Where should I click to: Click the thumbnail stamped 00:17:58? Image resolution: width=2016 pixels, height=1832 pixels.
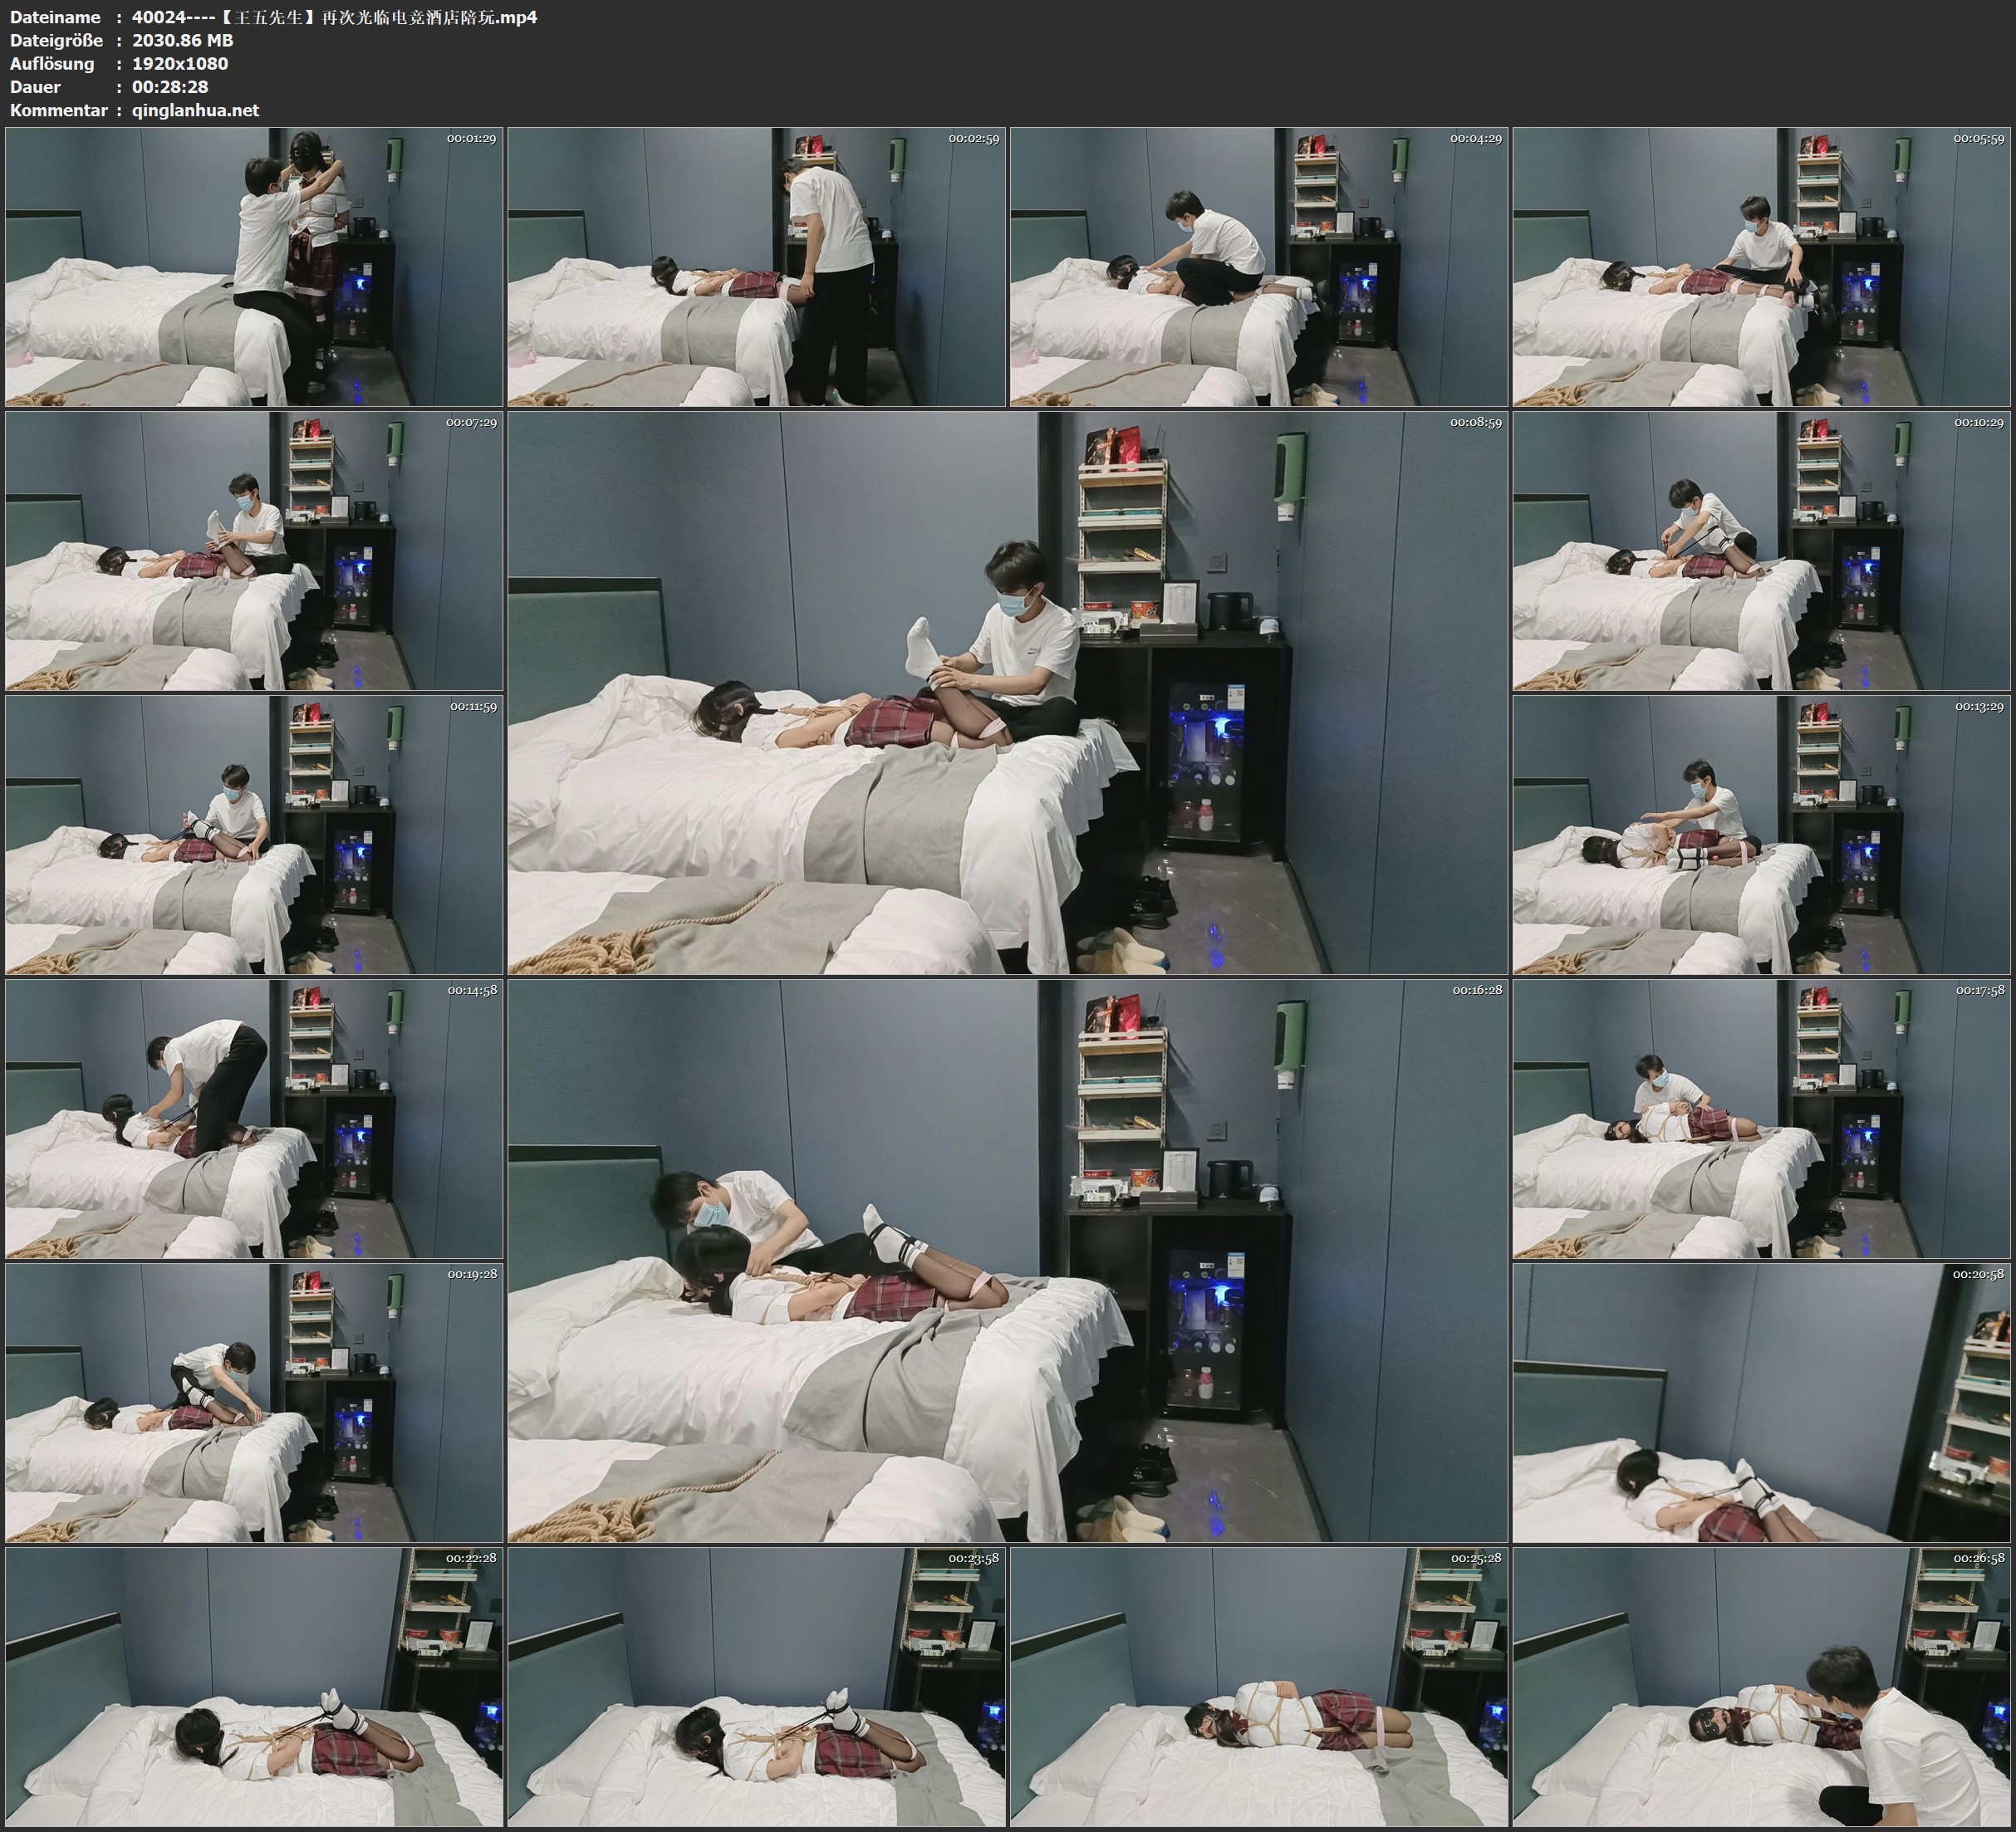[1762, 1118]
